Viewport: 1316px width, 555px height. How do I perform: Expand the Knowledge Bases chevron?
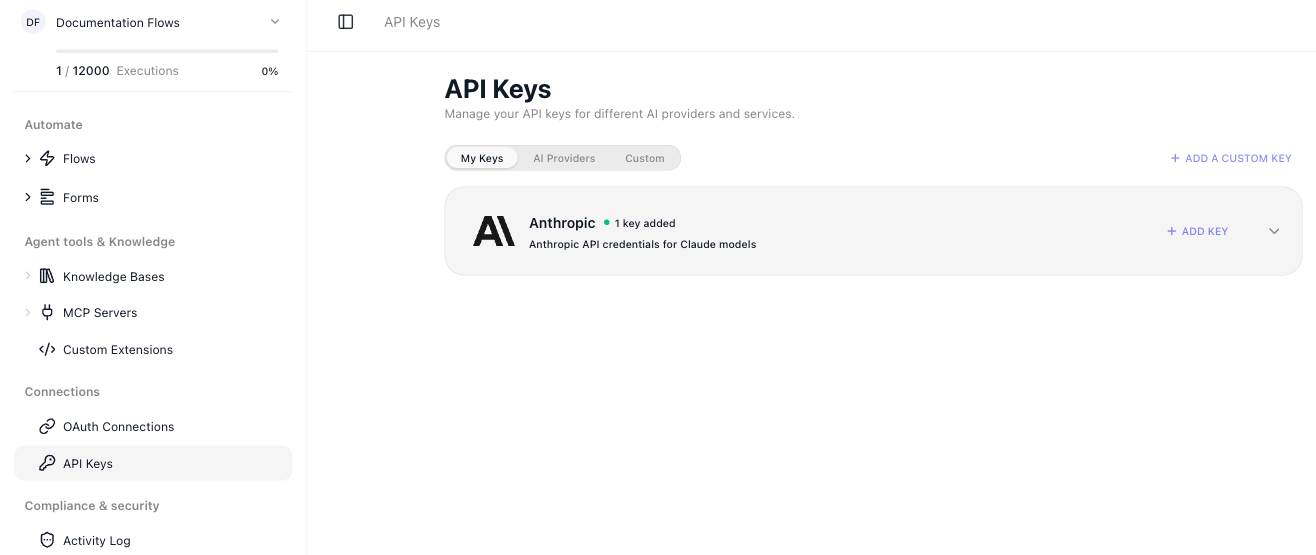(x=28, y=276)
